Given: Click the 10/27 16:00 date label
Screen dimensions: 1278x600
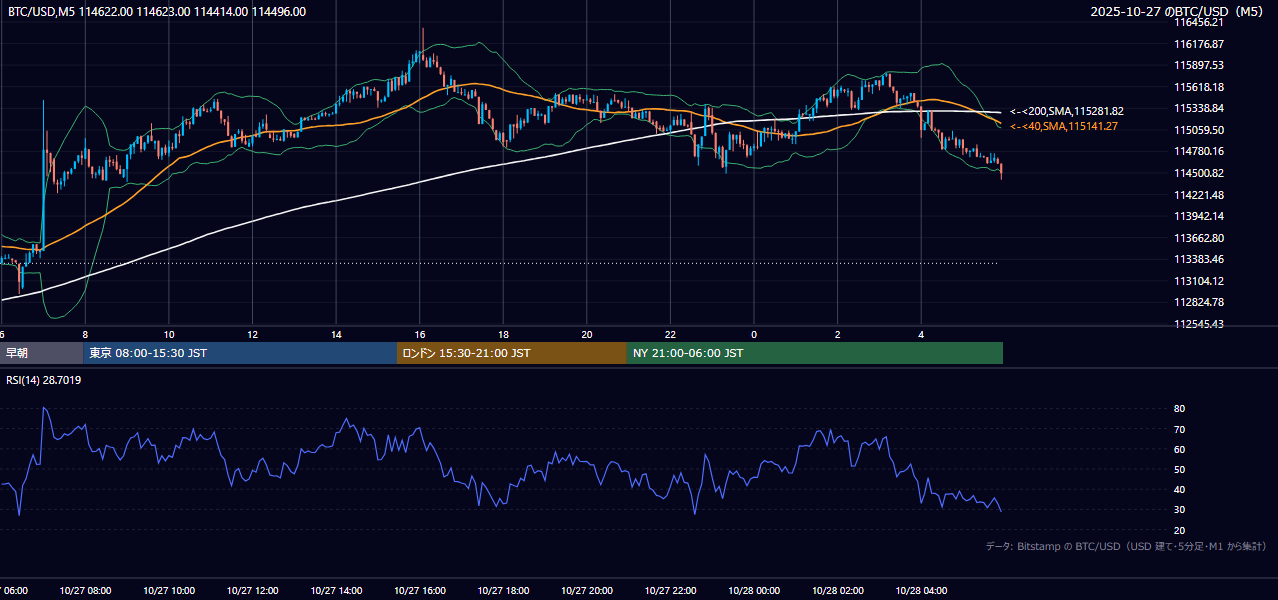Looking at the screenshot, I should 420,591.
